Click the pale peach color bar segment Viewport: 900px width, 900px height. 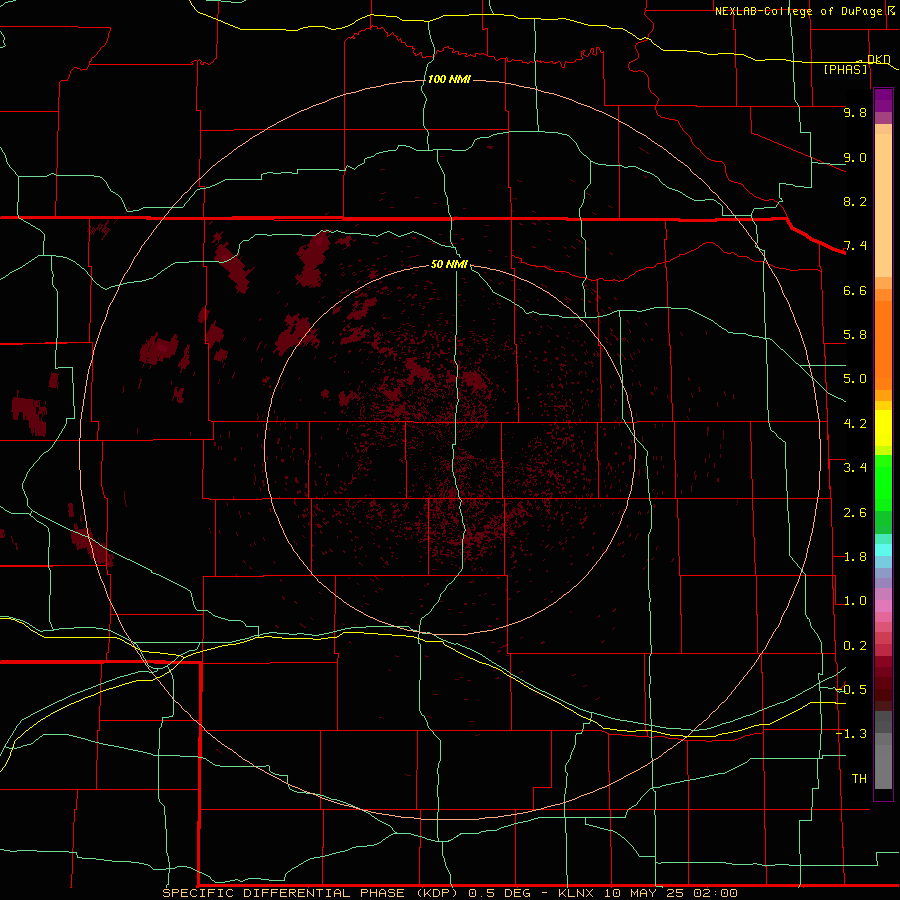click(883, 205)
